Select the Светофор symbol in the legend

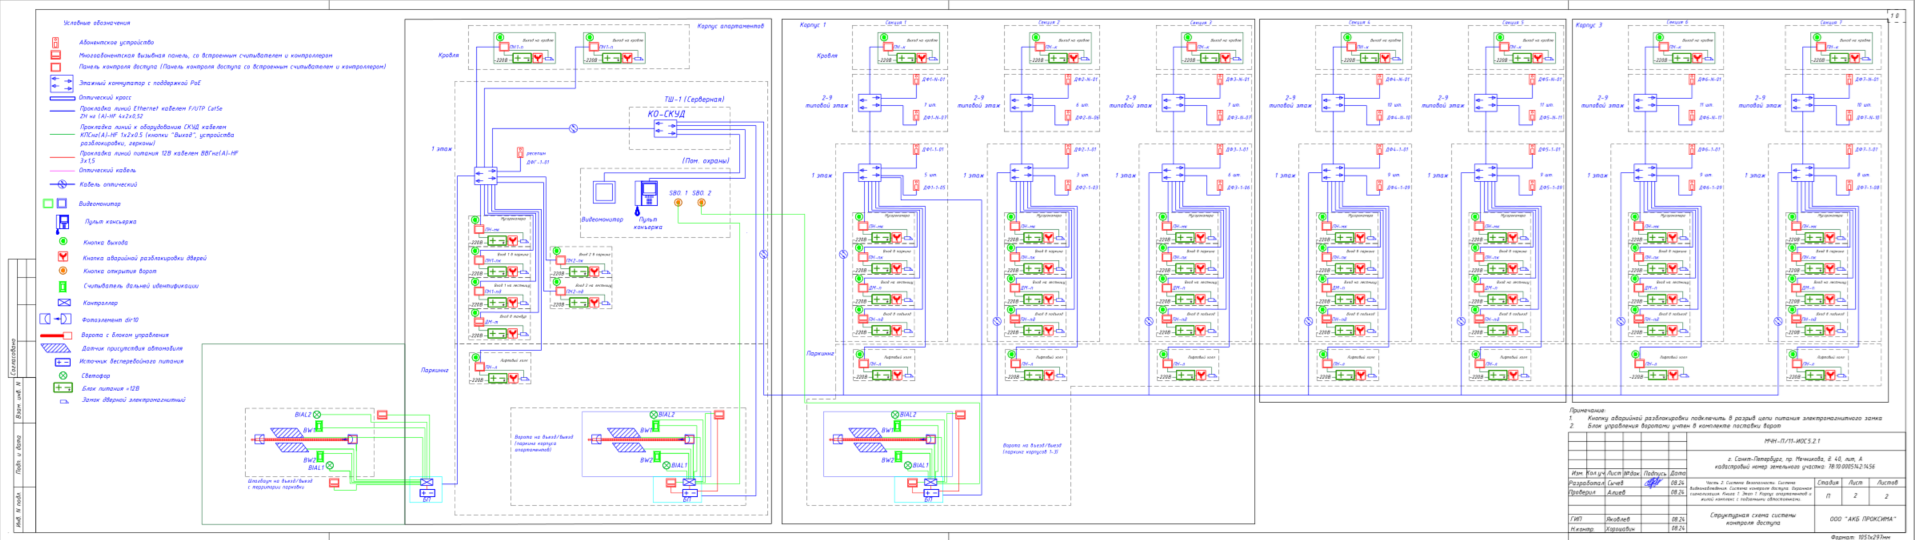pyautogui.click(x=62, y=376)
